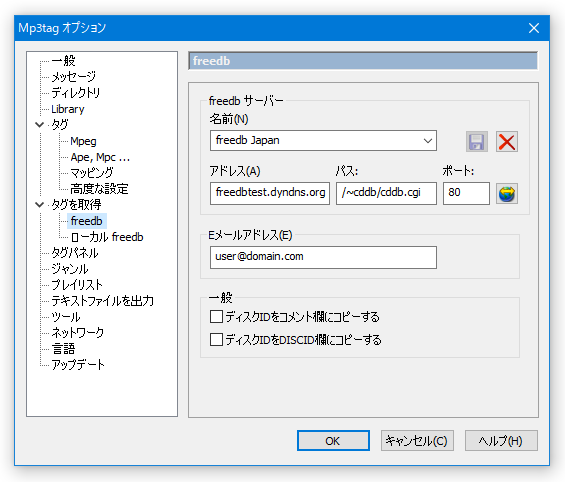Select the タグ category in the tree

(x=59, y=125)
